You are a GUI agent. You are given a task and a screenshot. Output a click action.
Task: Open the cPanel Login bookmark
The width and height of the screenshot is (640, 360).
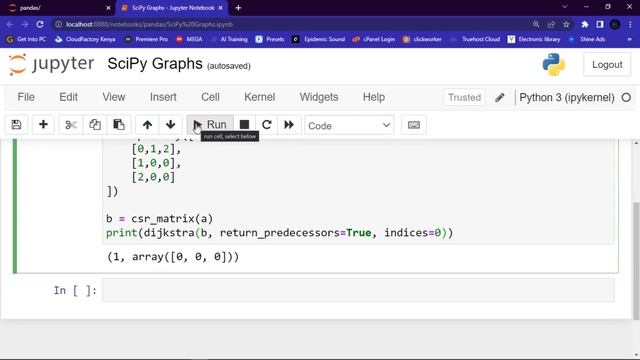373,39
